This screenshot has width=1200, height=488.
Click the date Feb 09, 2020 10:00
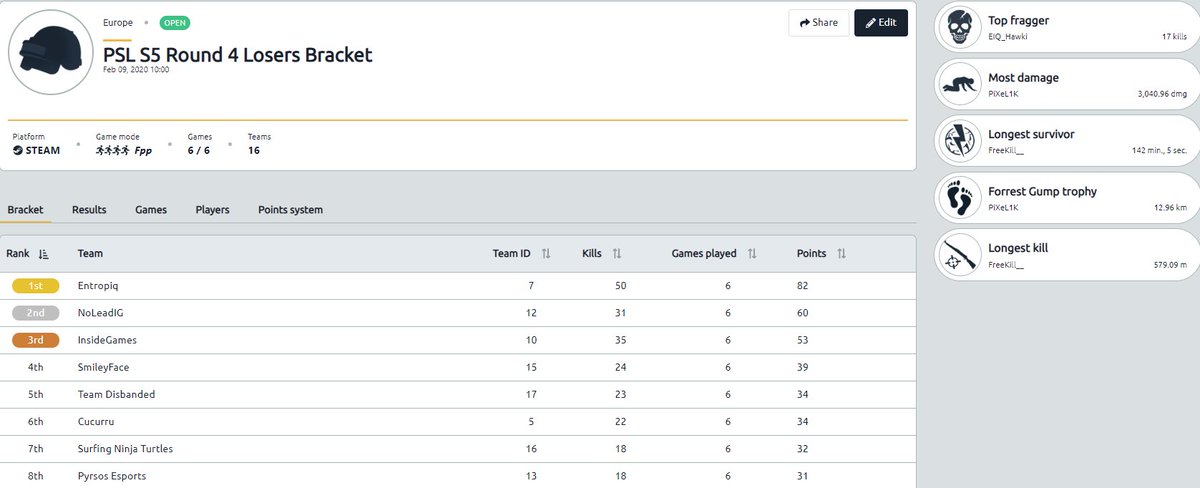(136, 70)
